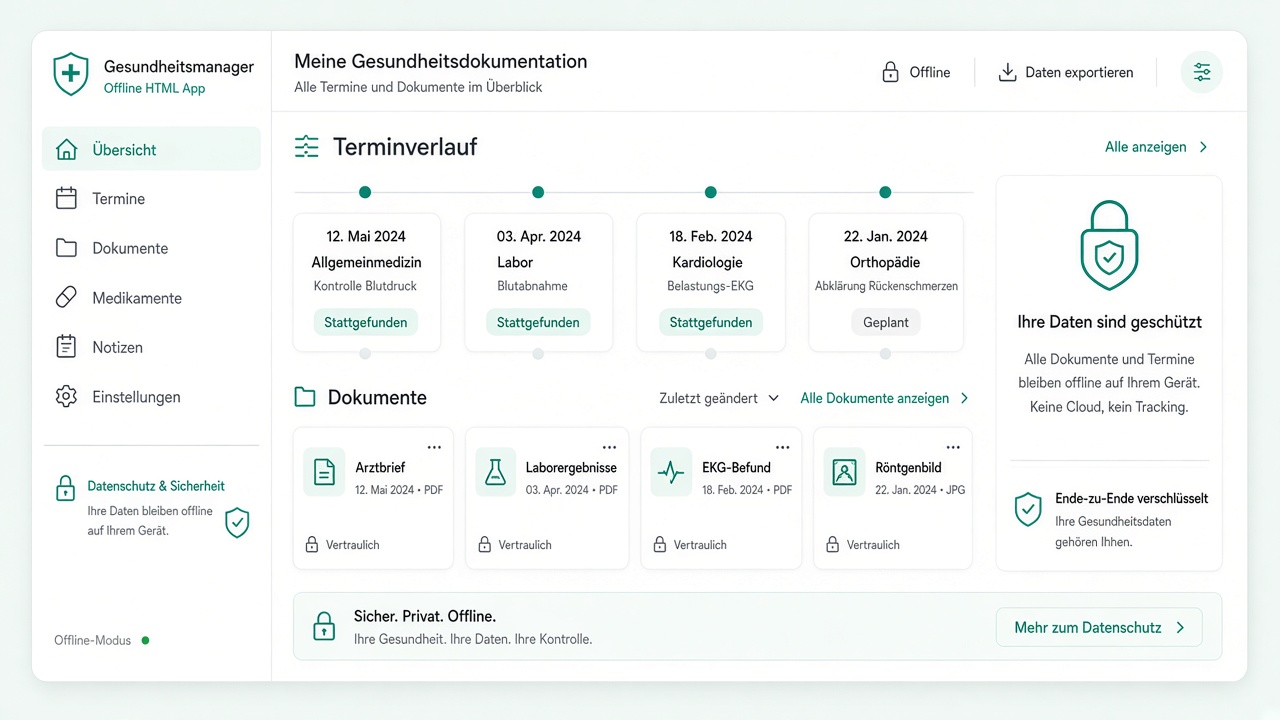Click the Belastungs-EKG description text

click(x=711, y=286)
